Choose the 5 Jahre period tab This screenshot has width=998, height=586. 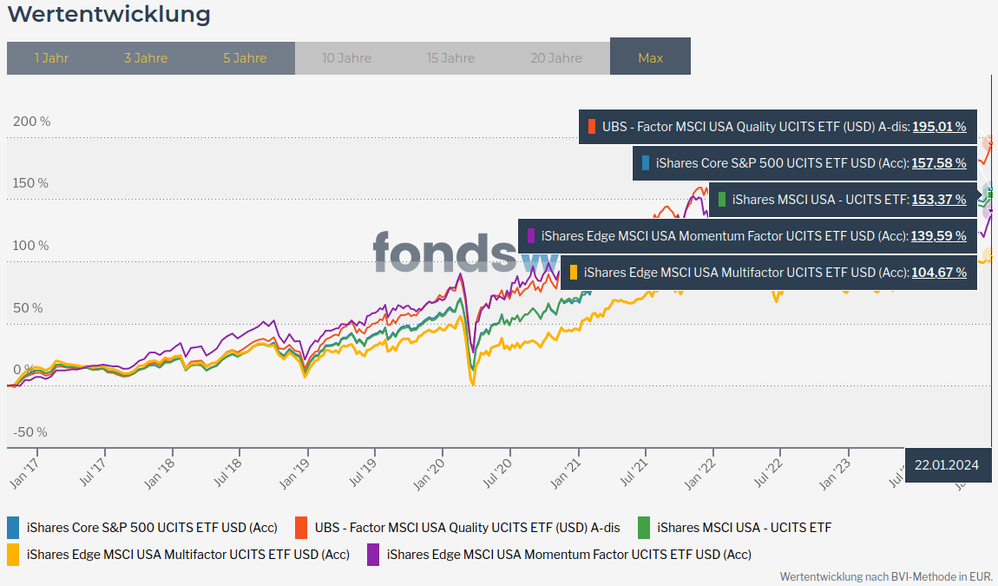[245, 58]
